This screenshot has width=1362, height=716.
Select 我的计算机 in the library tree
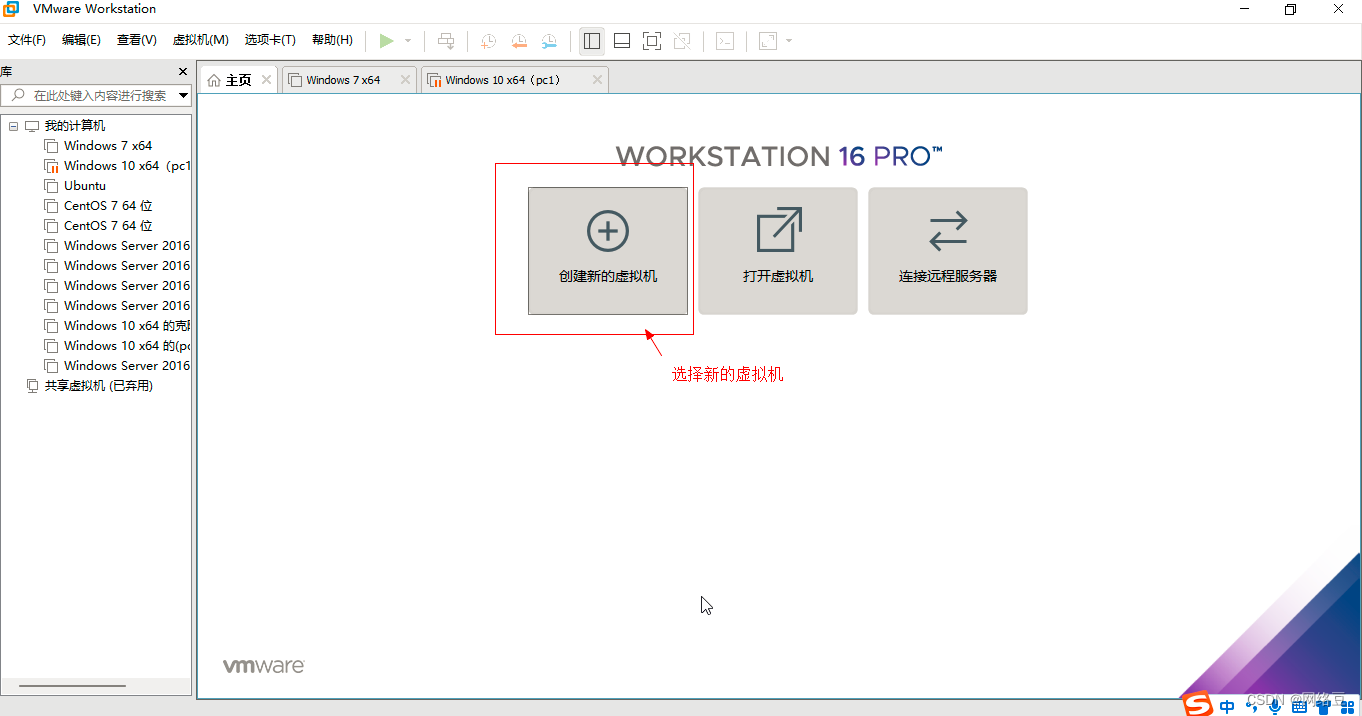[74, 126]
